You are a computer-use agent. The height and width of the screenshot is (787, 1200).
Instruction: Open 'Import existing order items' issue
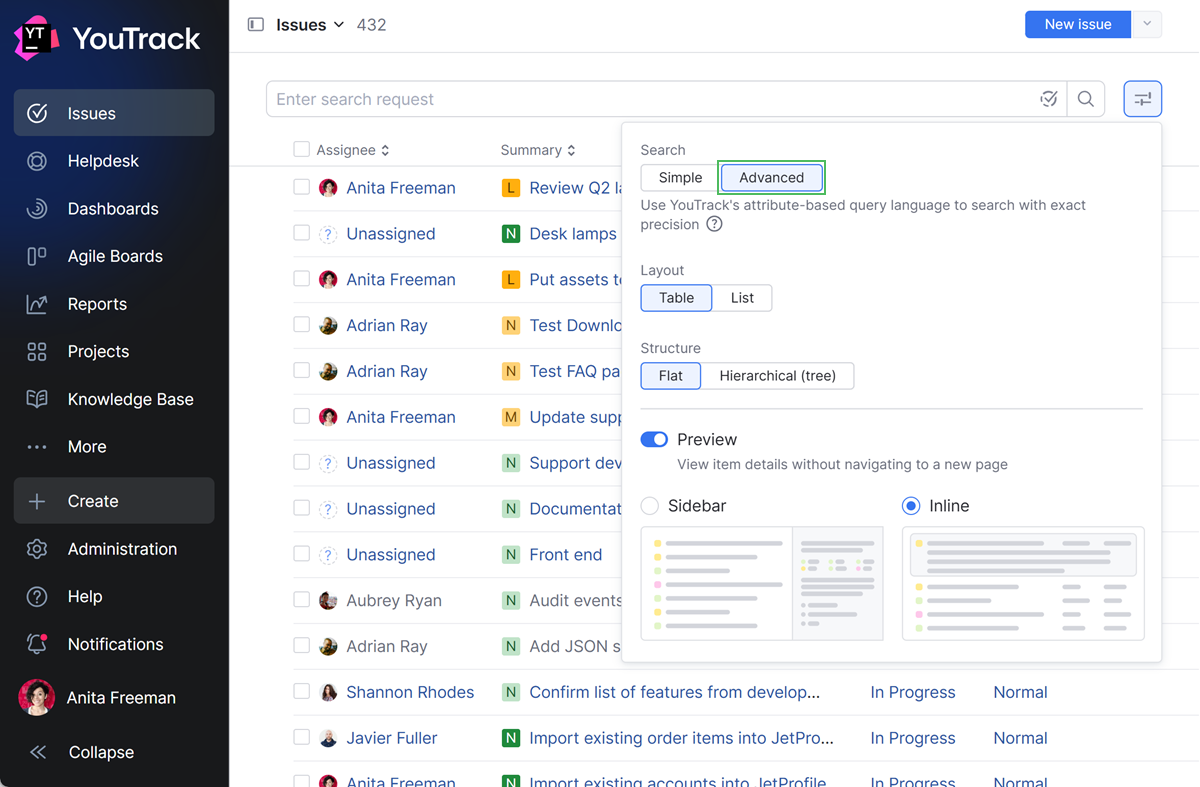pyautogui.click(x=682, y=738)
